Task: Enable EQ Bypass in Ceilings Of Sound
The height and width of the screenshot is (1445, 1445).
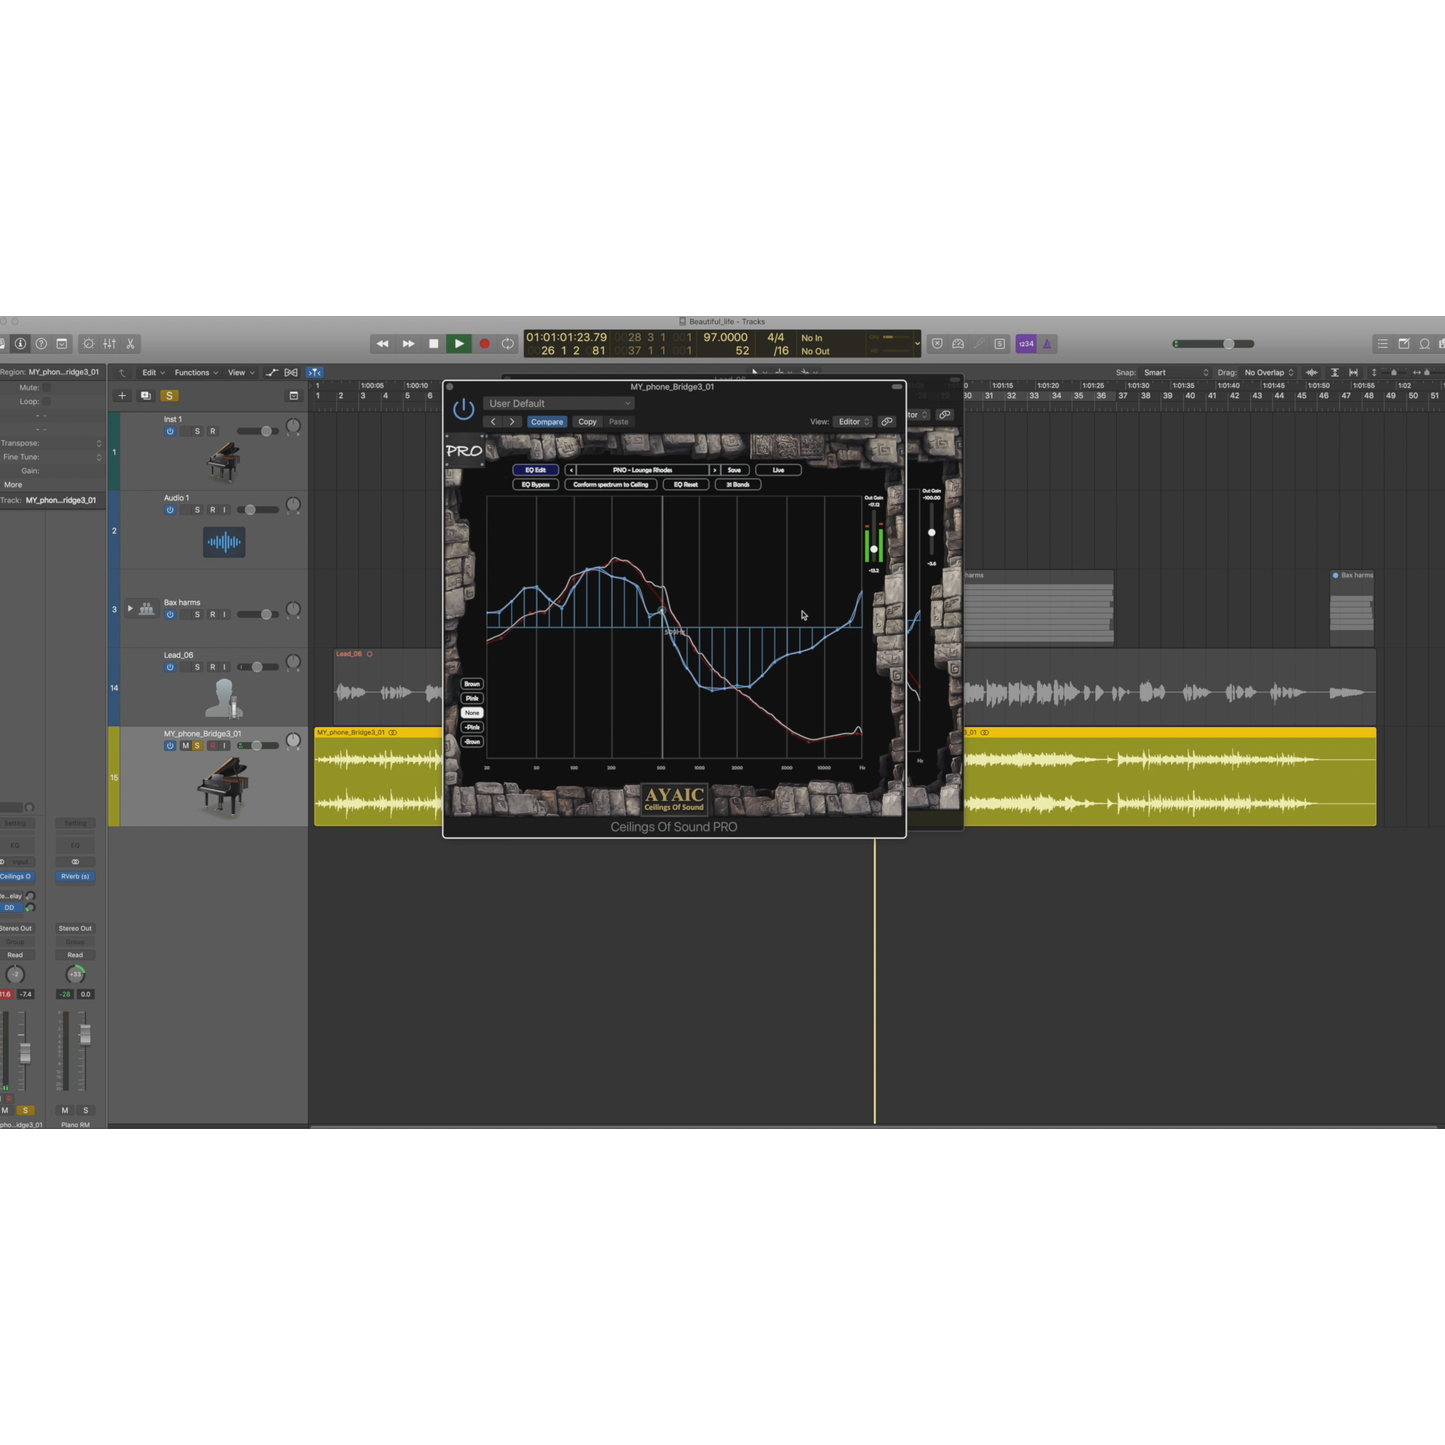Action: click(x=534, y=484)
